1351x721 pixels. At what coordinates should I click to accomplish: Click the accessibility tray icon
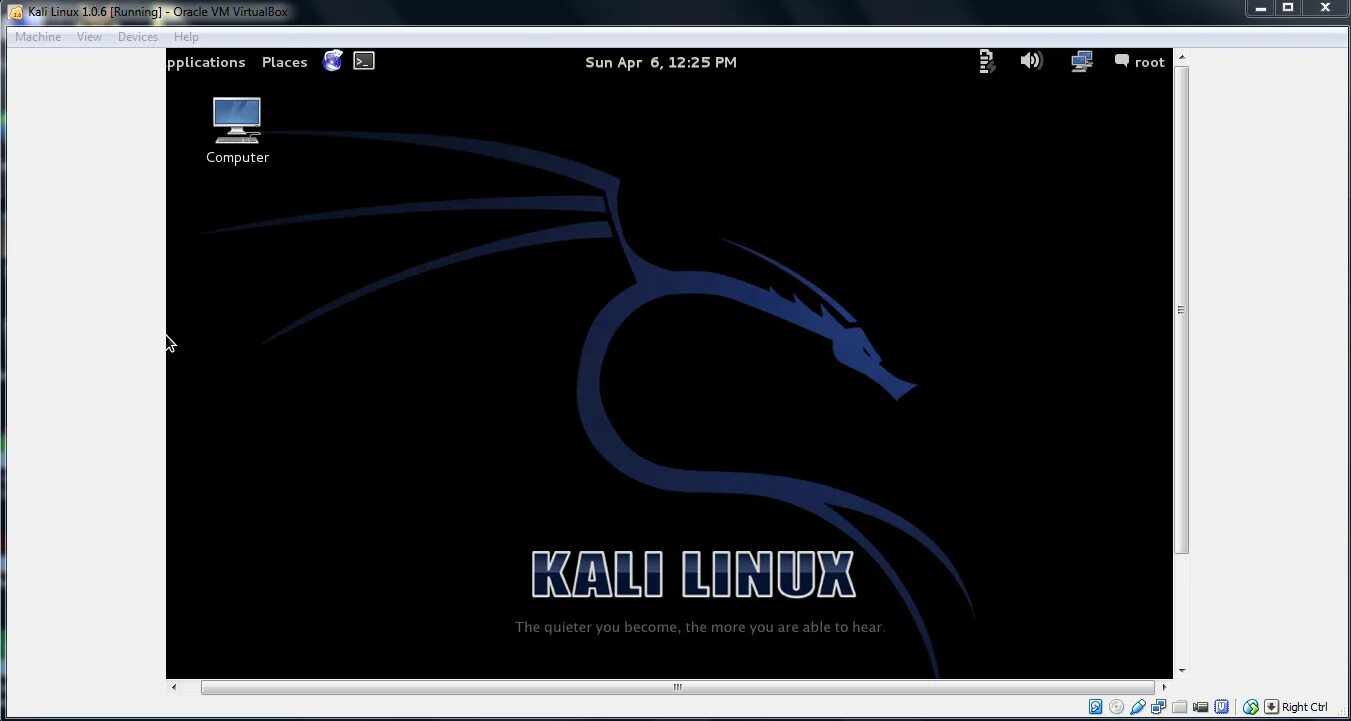pyautogui.click(x=987, y=62)
